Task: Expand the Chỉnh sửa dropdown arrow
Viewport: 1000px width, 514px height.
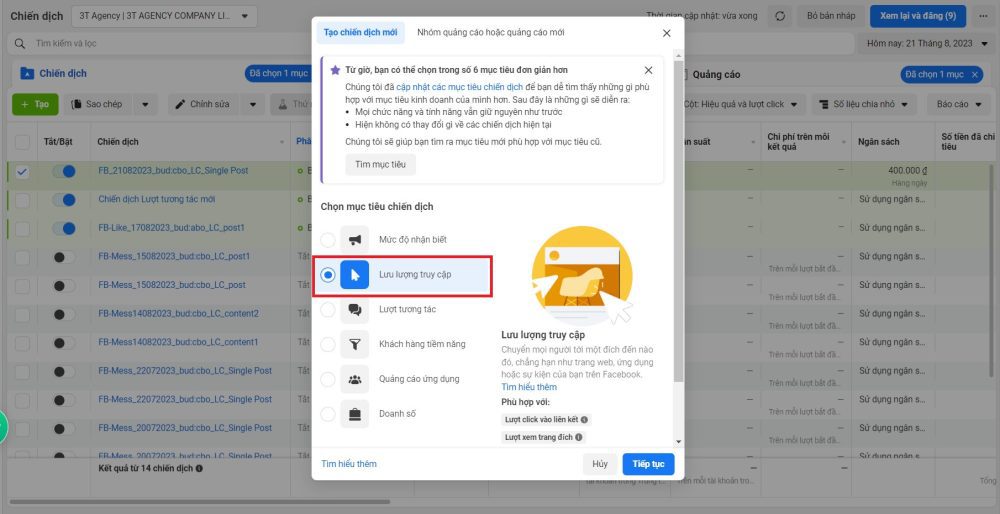Action: 253,104
